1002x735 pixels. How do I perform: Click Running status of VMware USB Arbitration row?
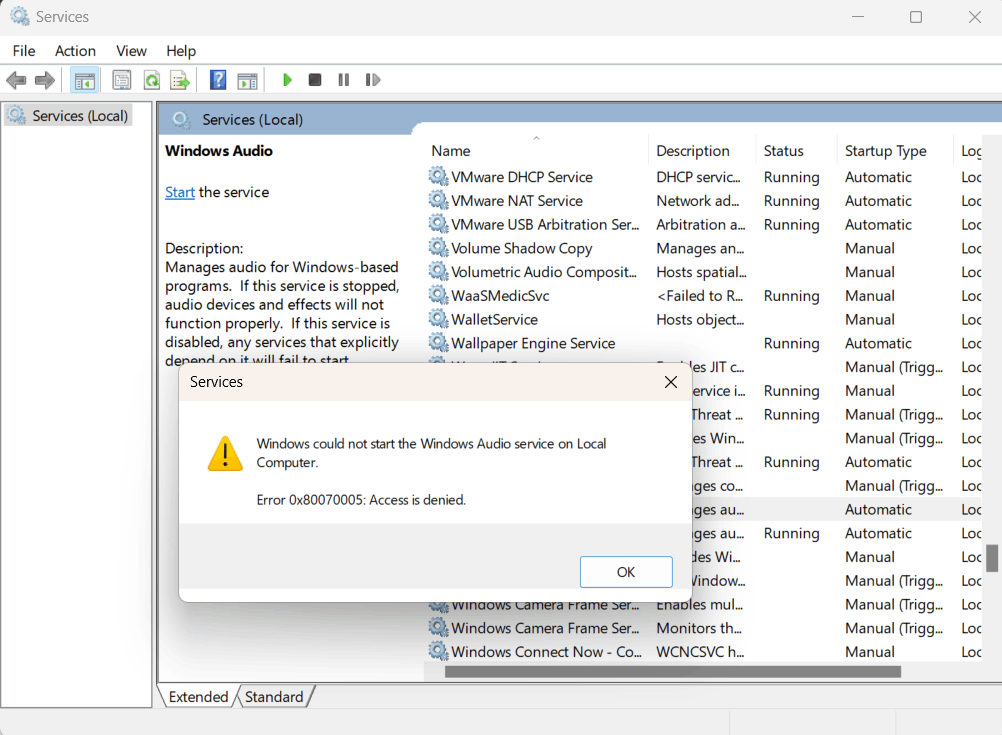click(792, 224)
